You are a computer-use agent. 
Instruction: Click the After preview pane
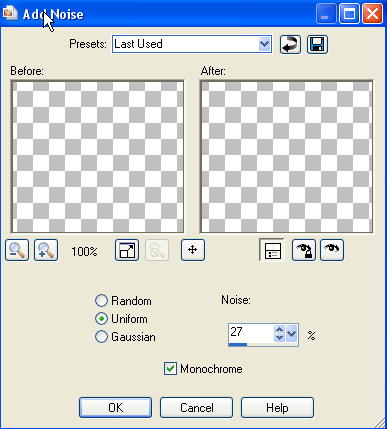coord(287,157)
